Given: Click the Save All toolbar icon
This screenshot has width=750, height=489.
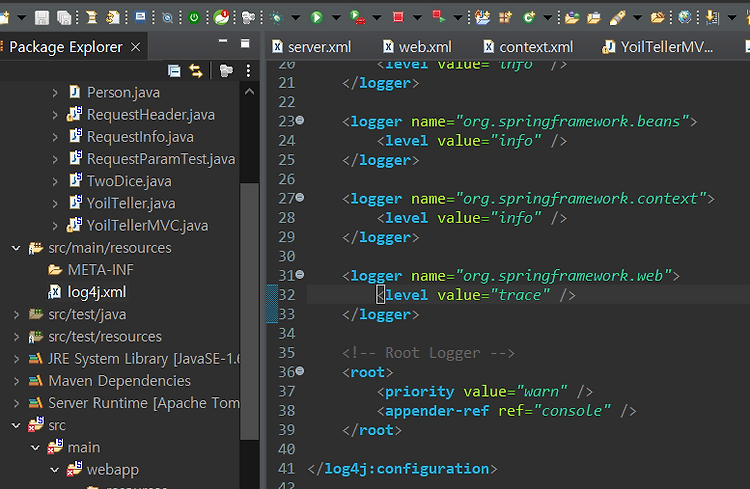Looking at the screenshot, I should coord(64,18).
